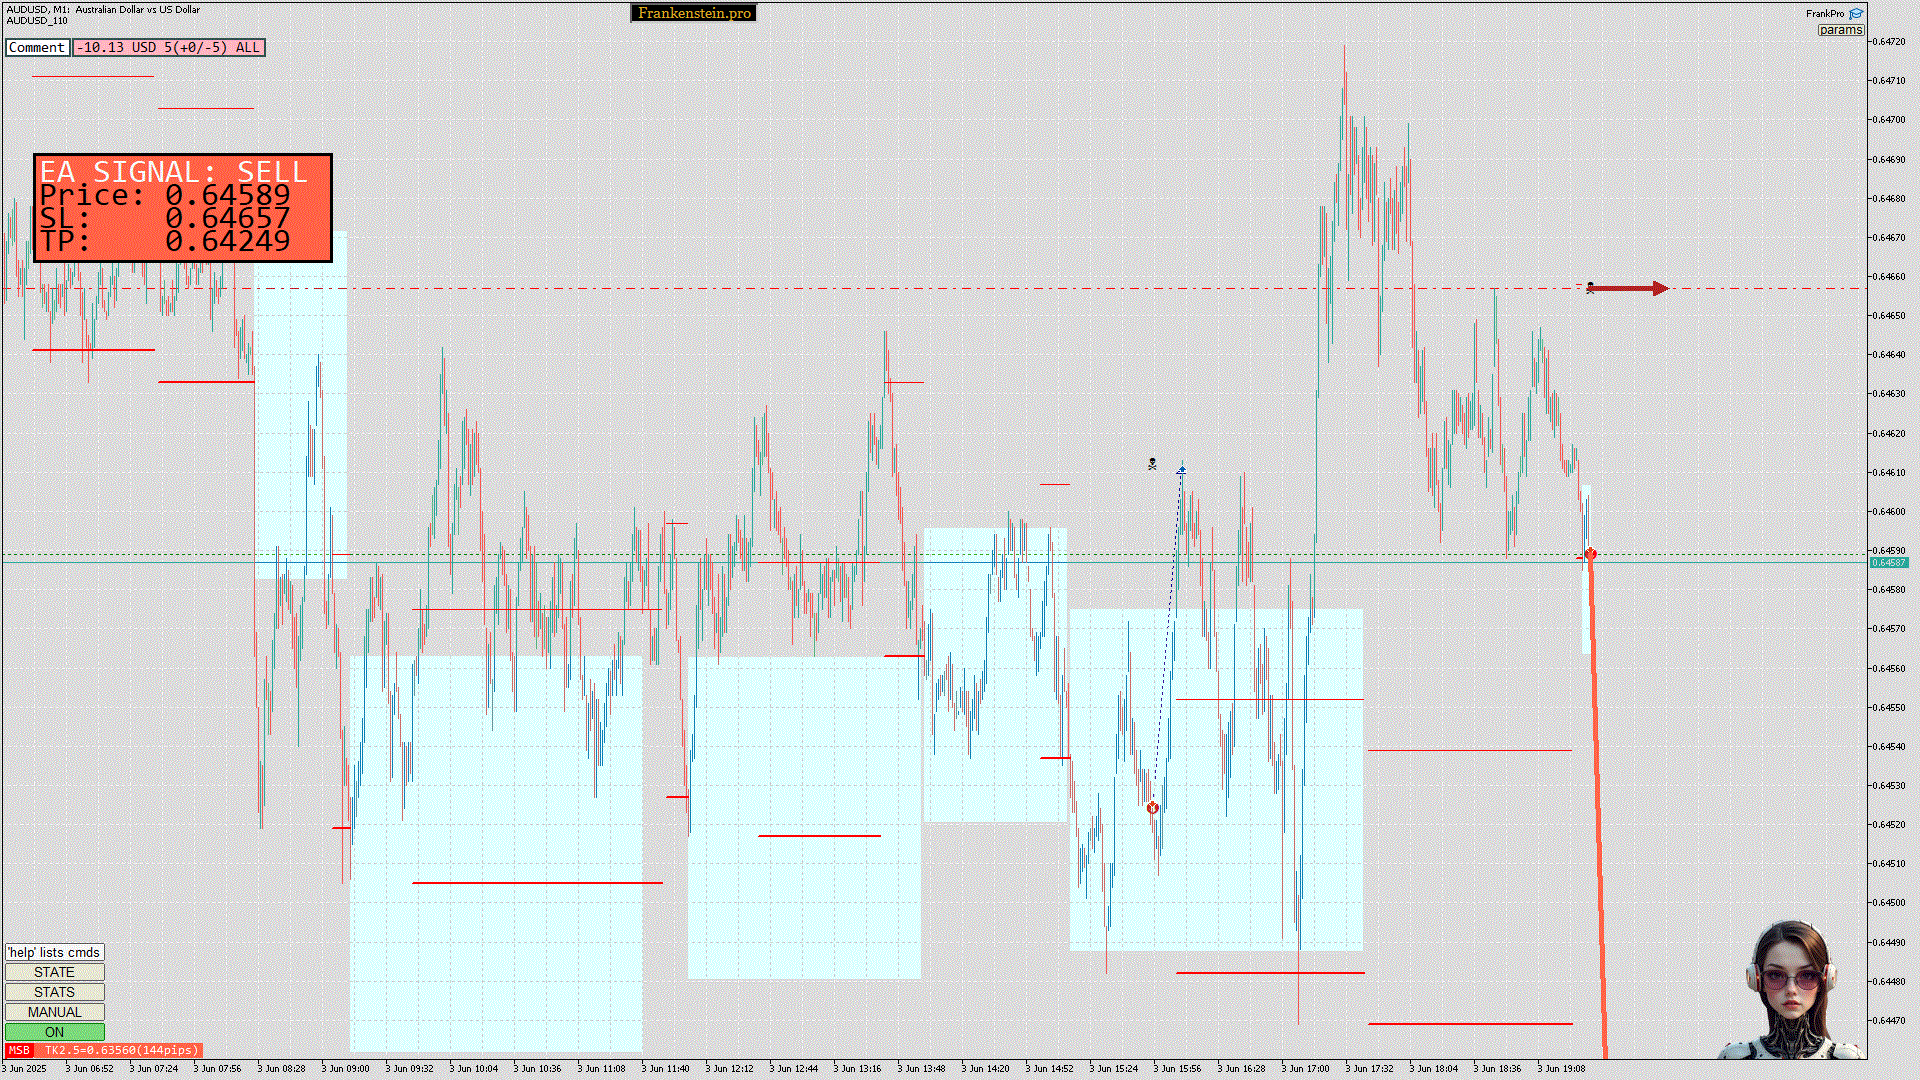This screenshot has height=1080, width=1920.
Task: Click the 'help' lists cmds input field
Action: tap(54, 952)
